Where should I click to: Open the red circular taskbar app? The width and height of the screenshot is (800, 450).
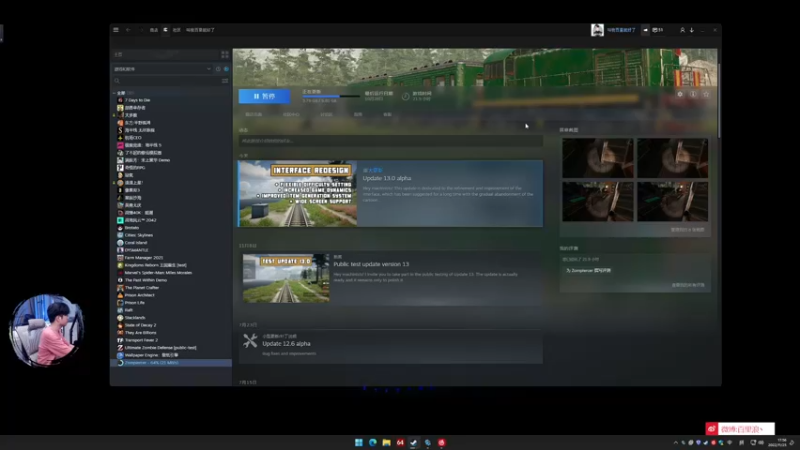point(441,442)
